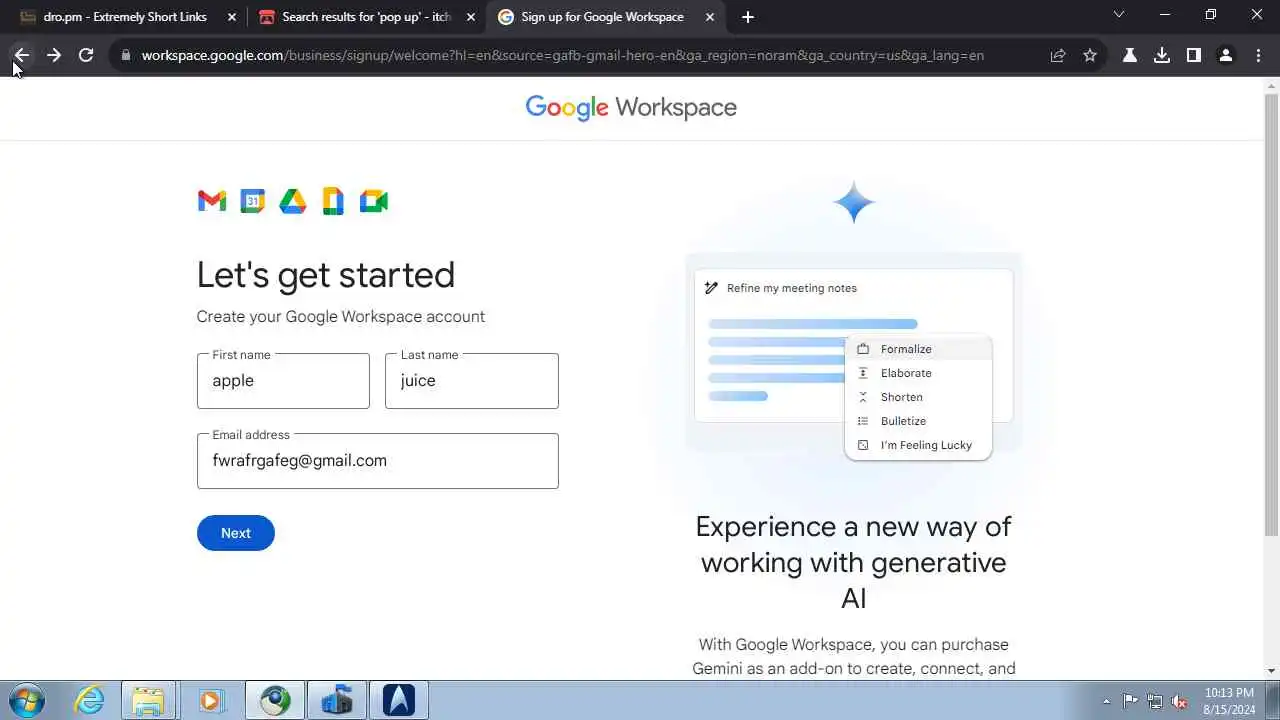Click the volume icon in the system tray
The height and width of the screenshot is (720, 1280).
pos(1180,701)
